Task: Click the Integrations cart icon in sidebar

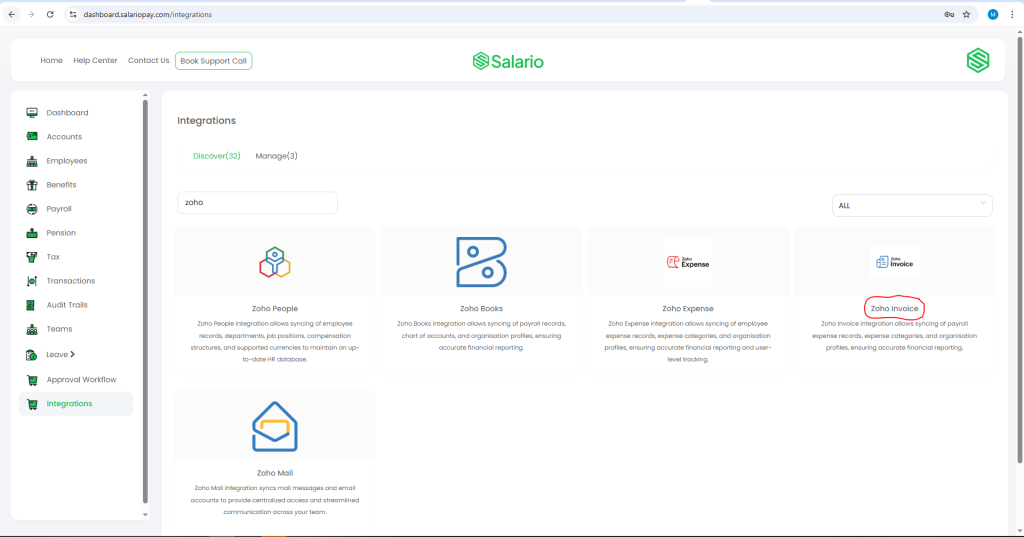Action: 31,404
